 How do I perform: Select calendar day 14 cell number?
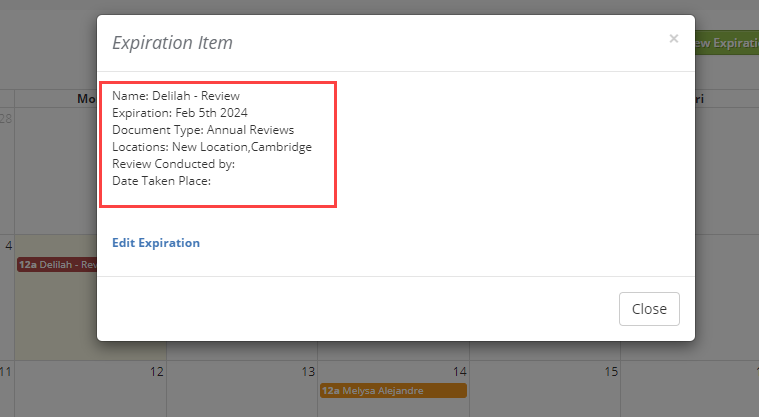point(459,372)
